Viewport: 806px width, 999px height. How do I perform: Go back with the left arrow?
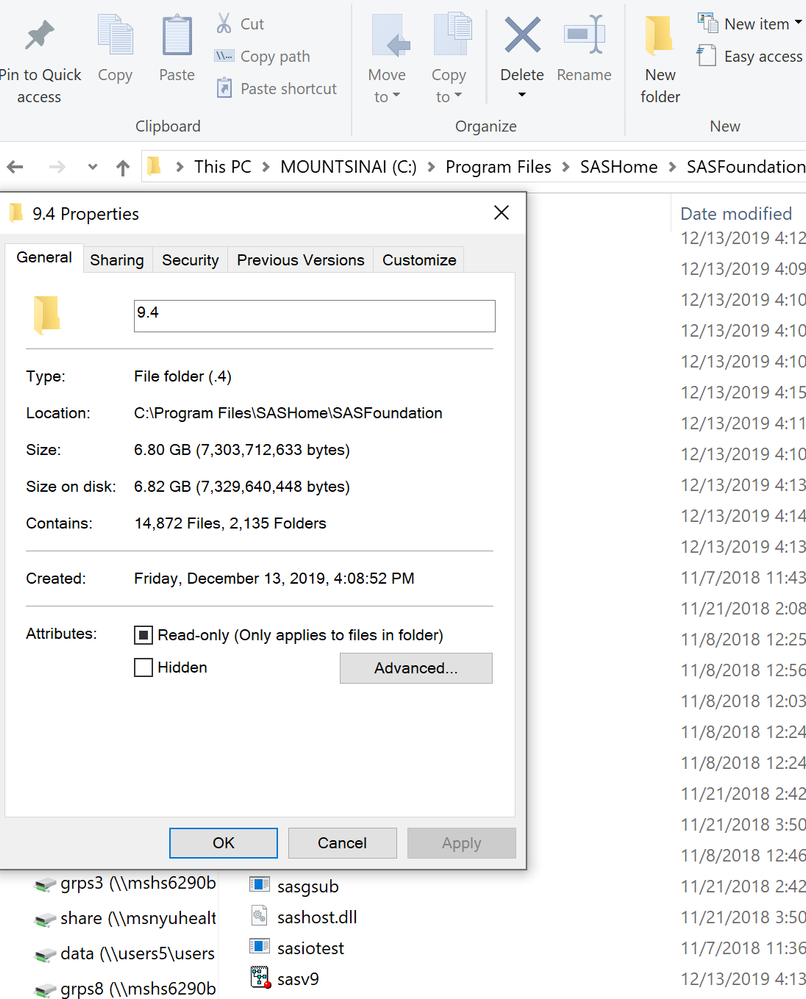coord(15,168)
